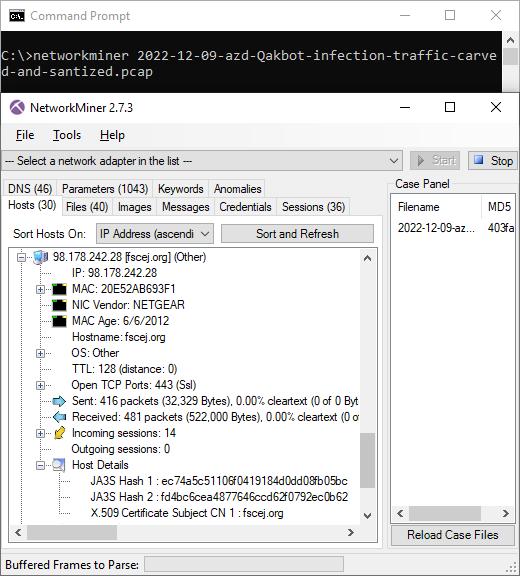Click the networkminer command line in Command Prompt

pos(249,64)
